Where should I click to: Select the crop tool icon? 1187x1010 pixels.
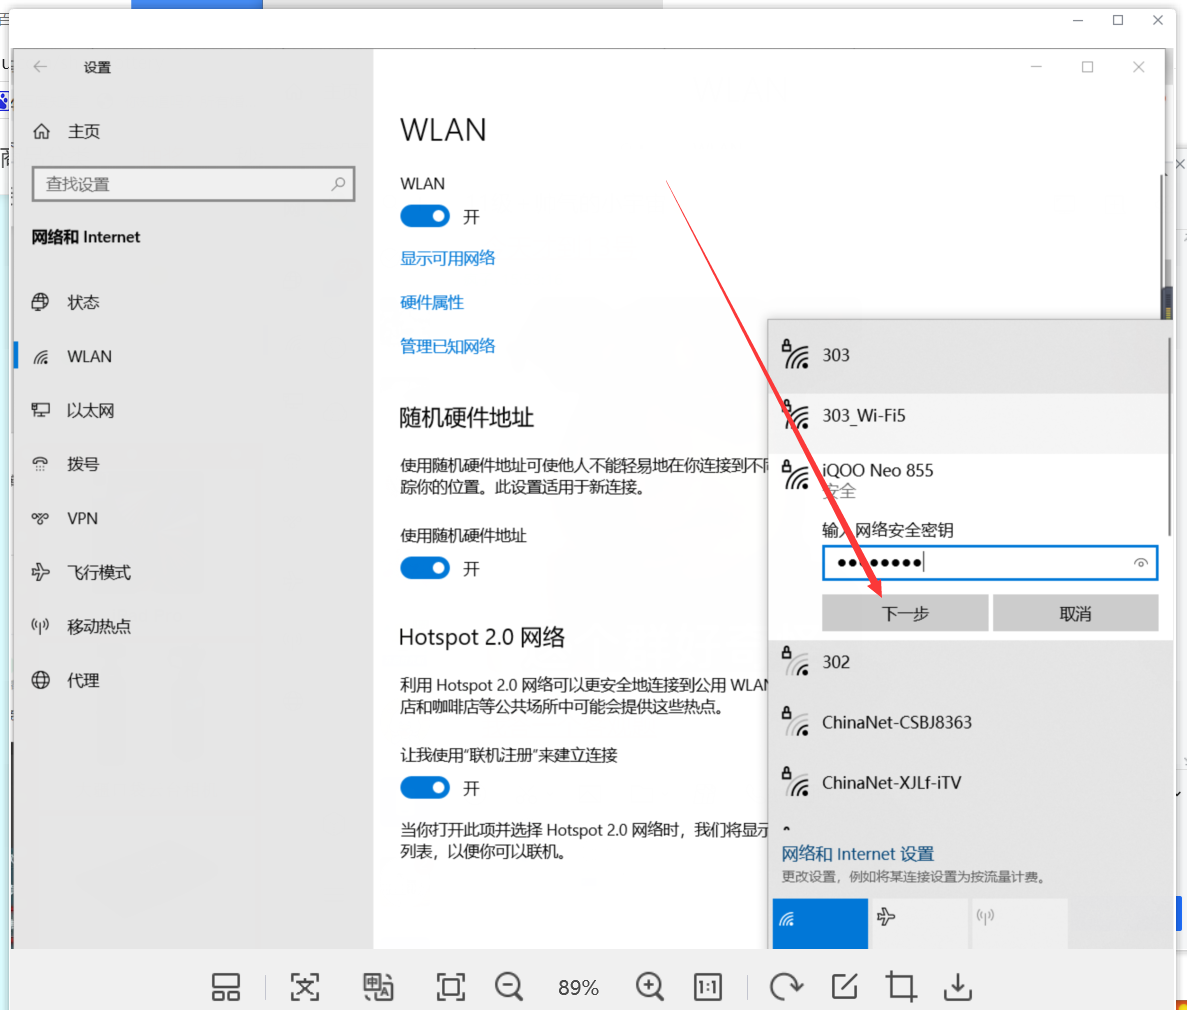(901, 987)
